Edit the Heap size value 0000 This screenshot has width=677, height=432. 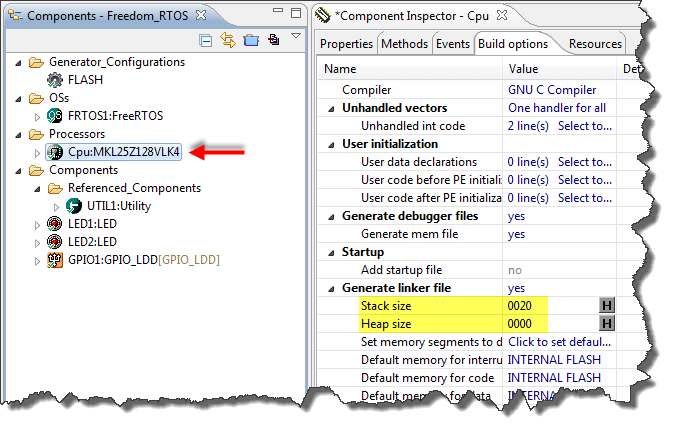(519, 324)
